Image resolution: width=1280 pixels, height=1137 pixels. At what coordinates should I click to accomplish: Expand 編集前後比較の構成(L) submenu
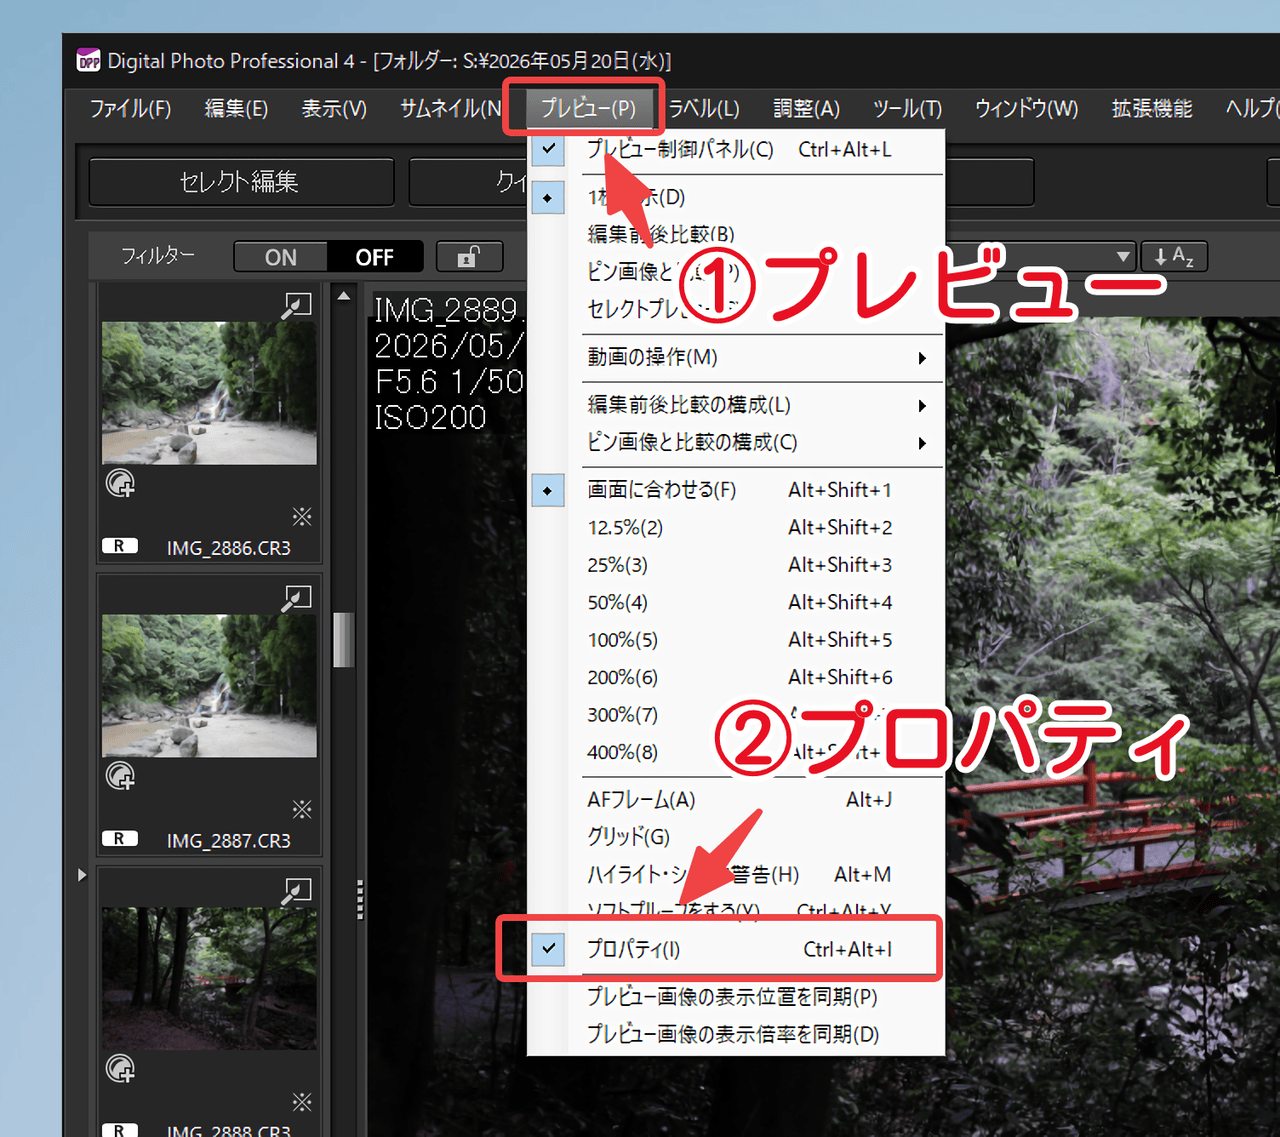pos(736,405)
